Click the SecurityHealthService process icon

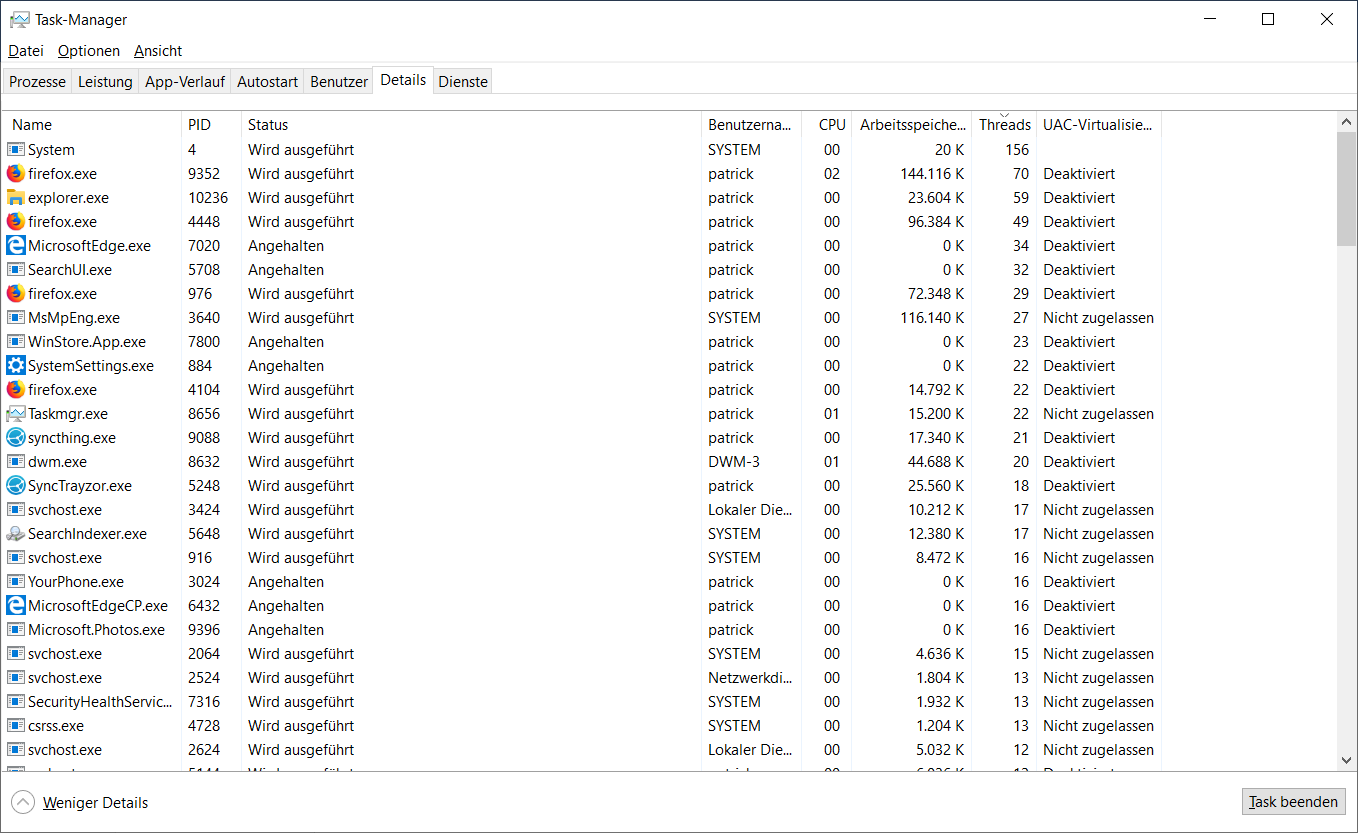point(16,701)
